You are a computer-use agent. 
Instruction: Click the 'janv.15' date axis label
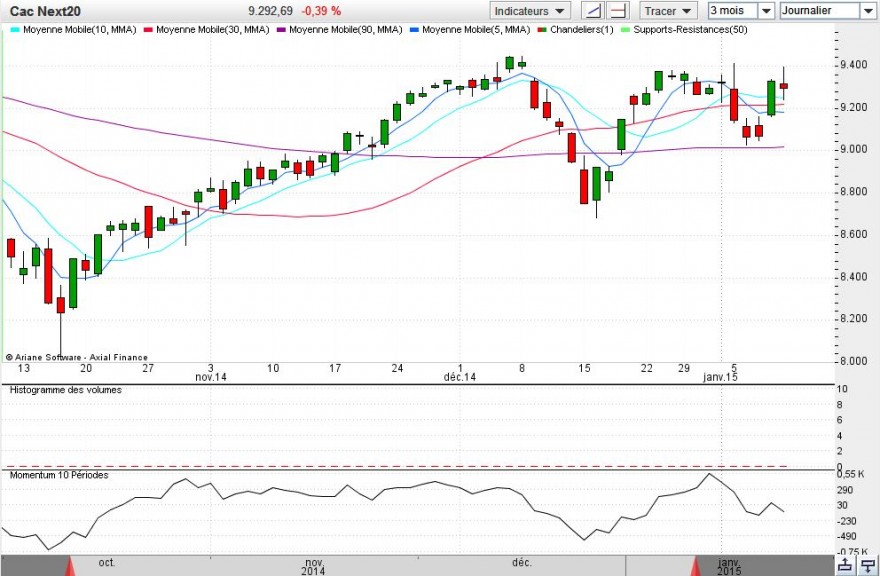(x=721, y=378)
